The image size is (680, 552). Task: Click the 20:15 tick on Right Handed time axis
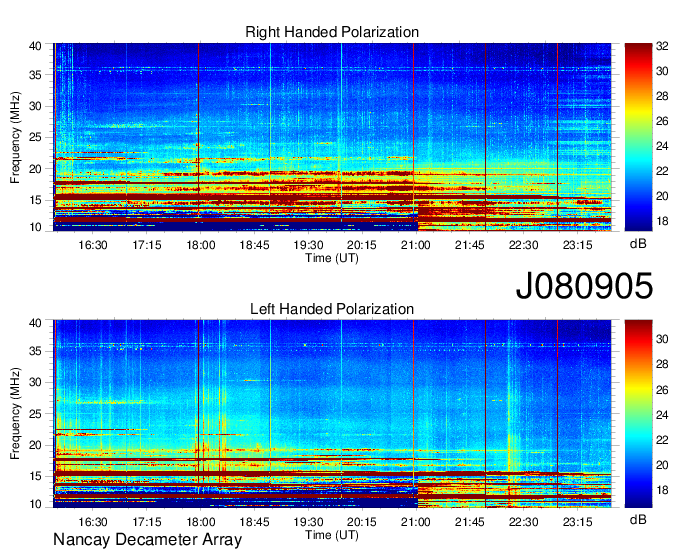click(362, 245)
